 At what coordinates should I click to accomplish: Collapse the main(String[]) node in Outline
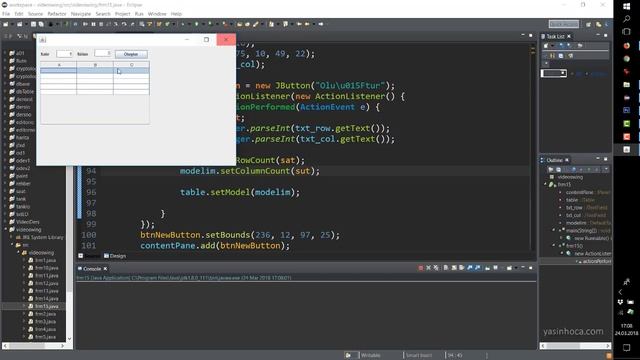[x=553, y=231]
